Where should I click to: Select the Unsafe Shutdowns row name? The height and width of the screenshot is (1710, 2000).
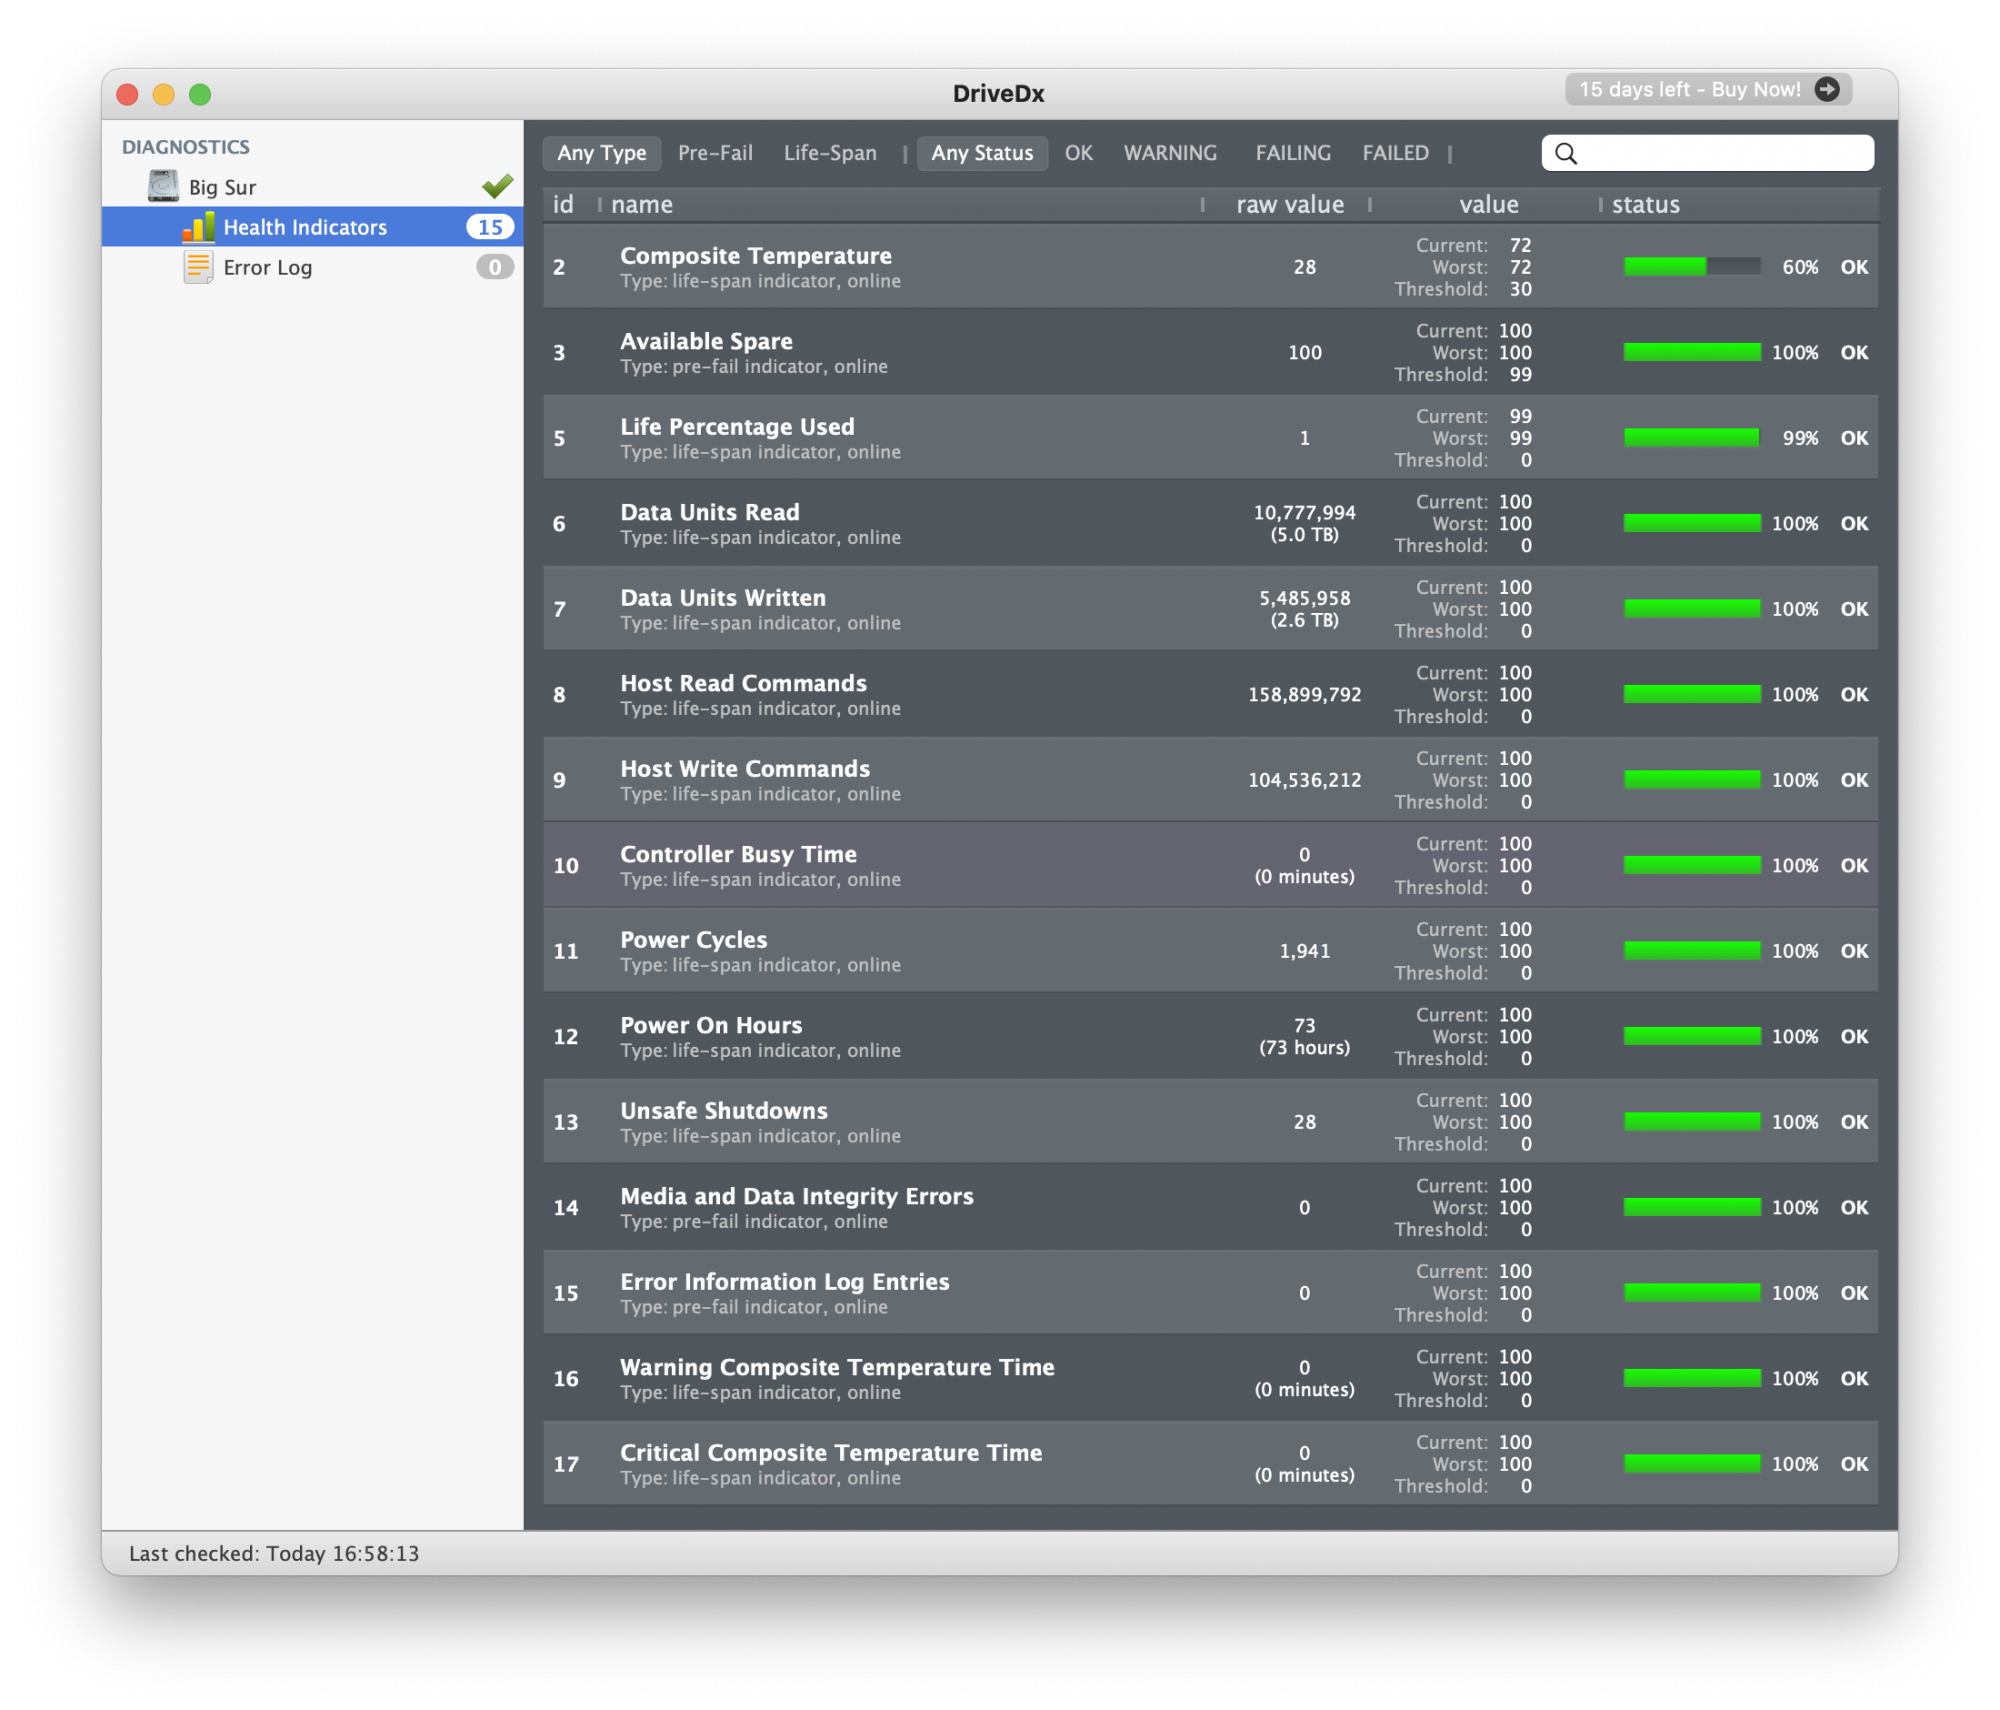pyautogui.click(x=724, y=1110)
